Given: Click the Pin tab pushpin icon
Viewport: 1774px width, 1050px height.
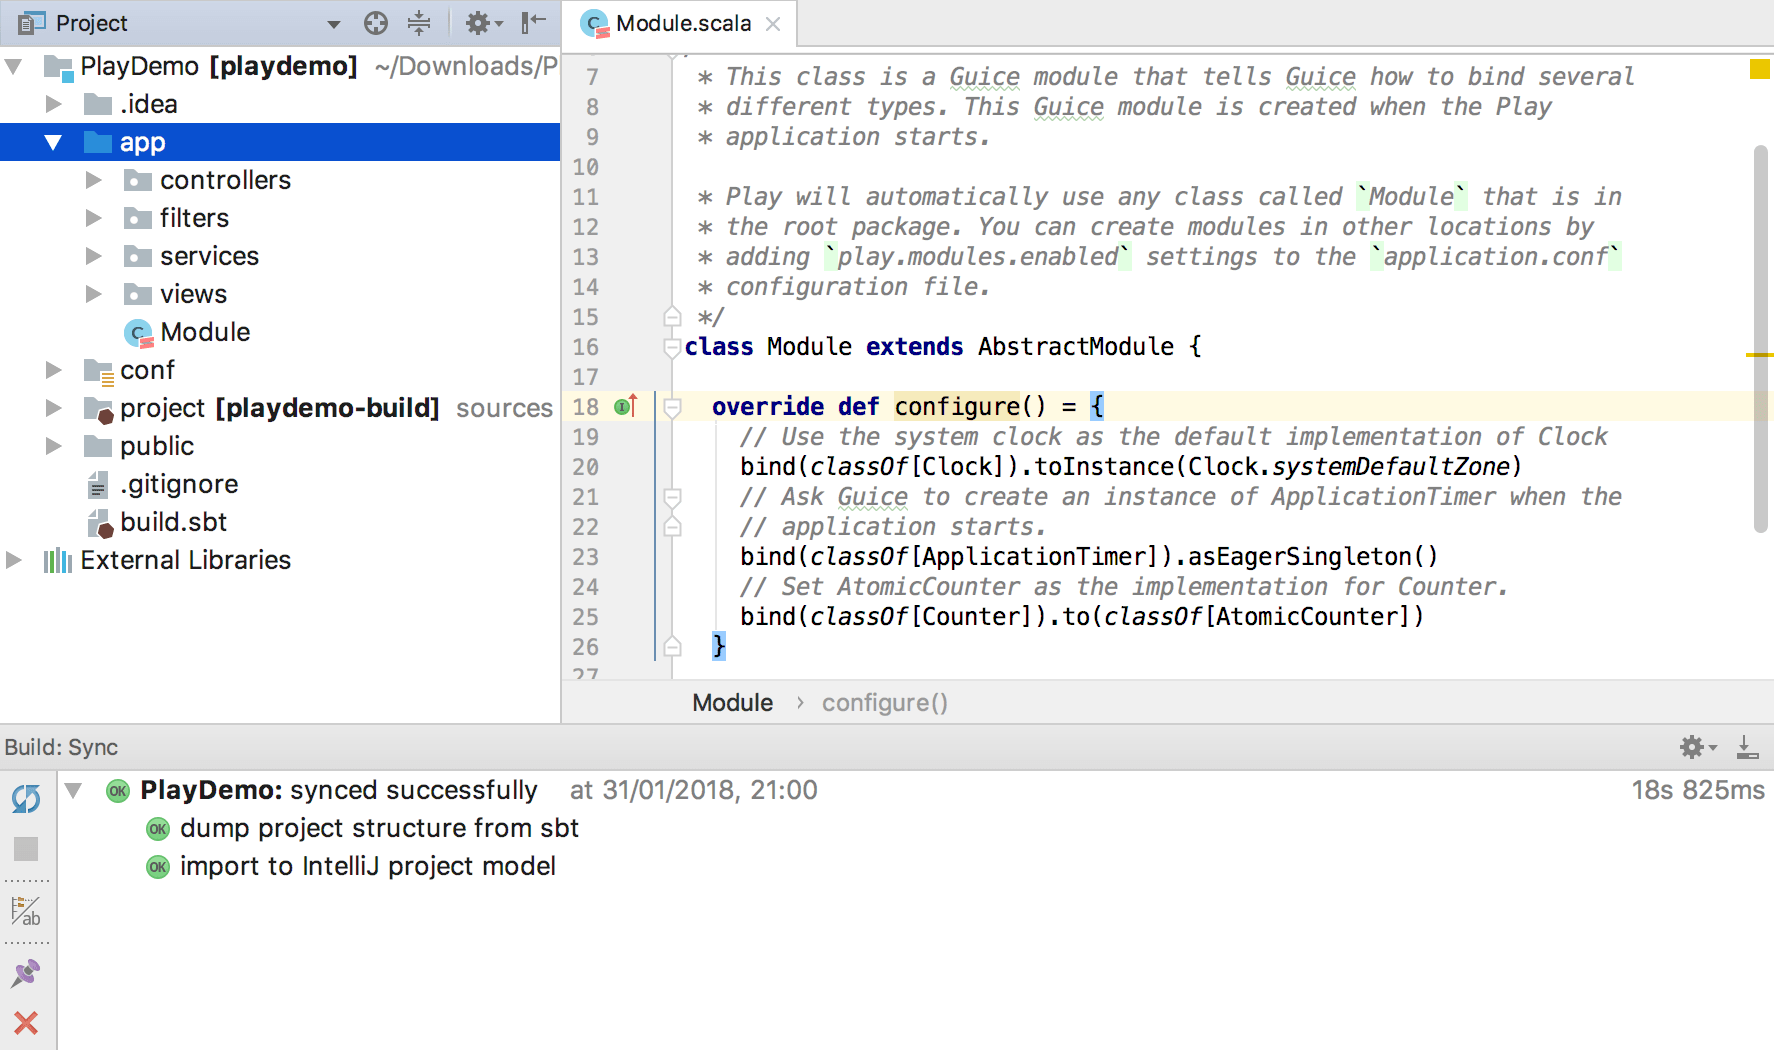Looking at the screenshot, I should (x=26, y=973).
